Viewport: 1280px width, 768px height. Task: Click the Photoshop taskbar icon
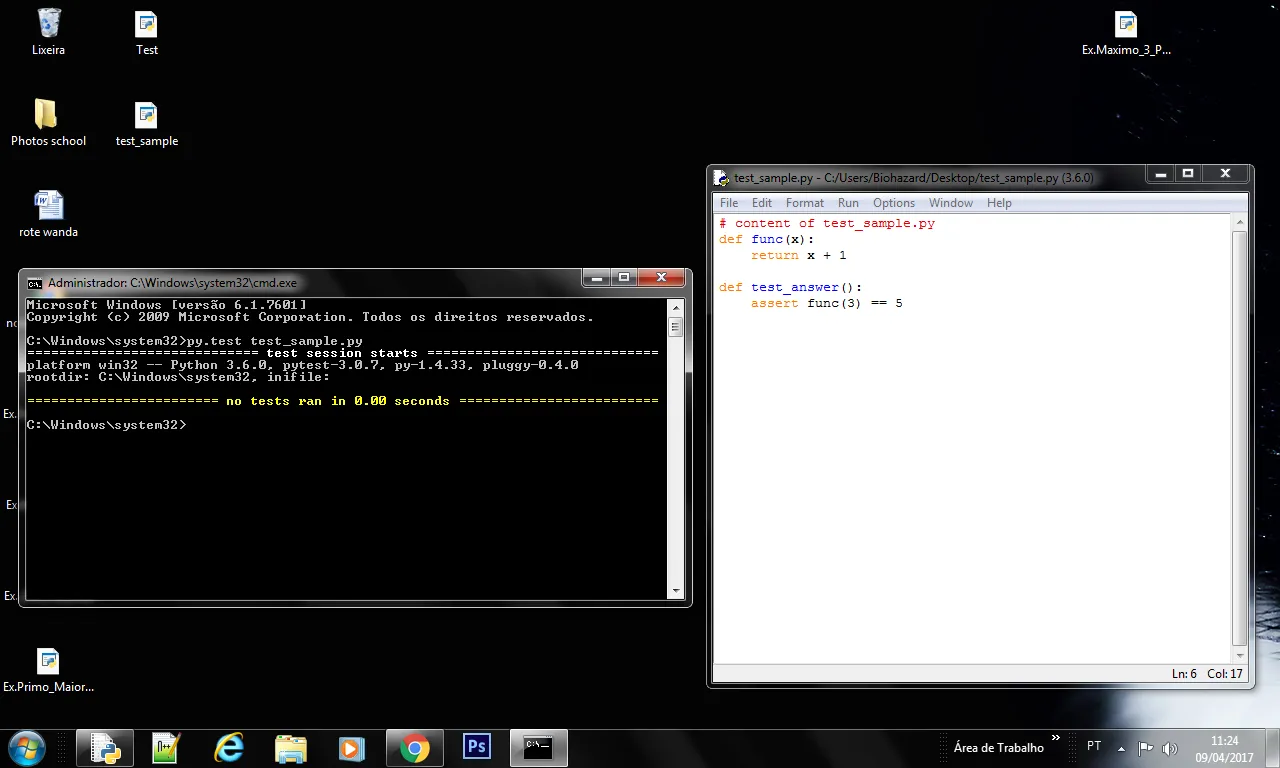pyautogui.click(x=477, y=747)
